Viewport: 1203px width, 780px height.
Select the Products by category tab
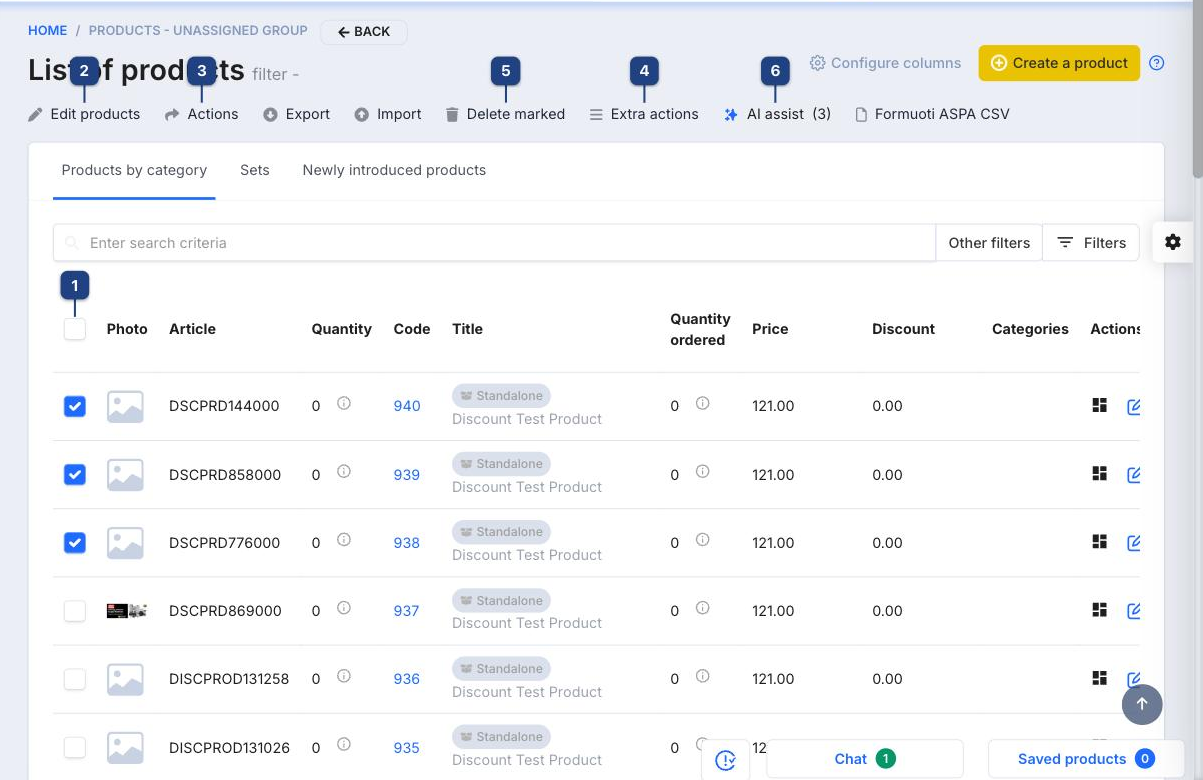click(134, 170)
